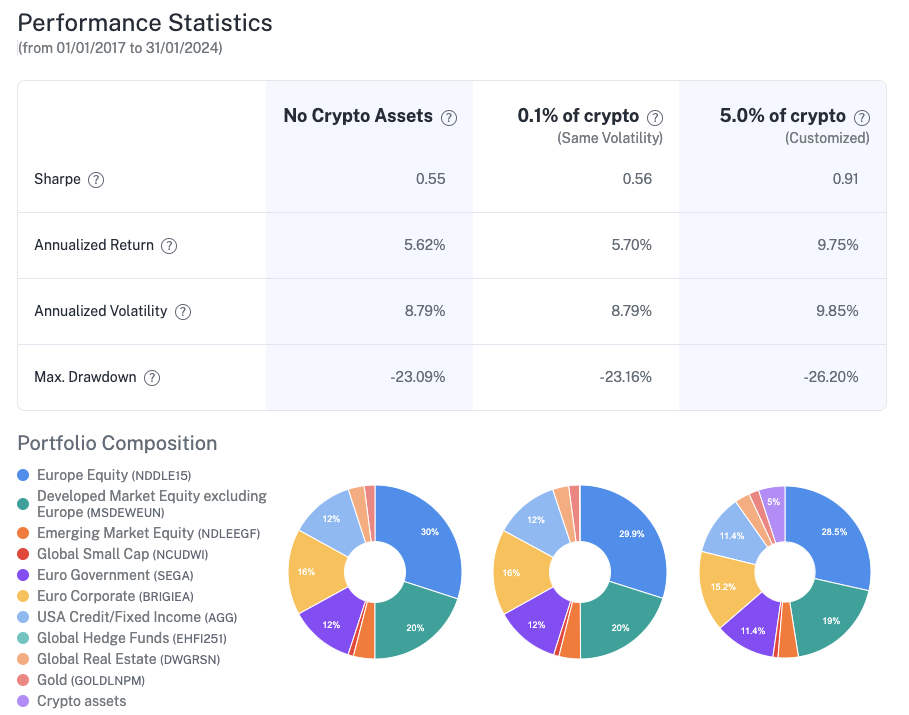Click 19% green slice in third donut

(828, 621)
